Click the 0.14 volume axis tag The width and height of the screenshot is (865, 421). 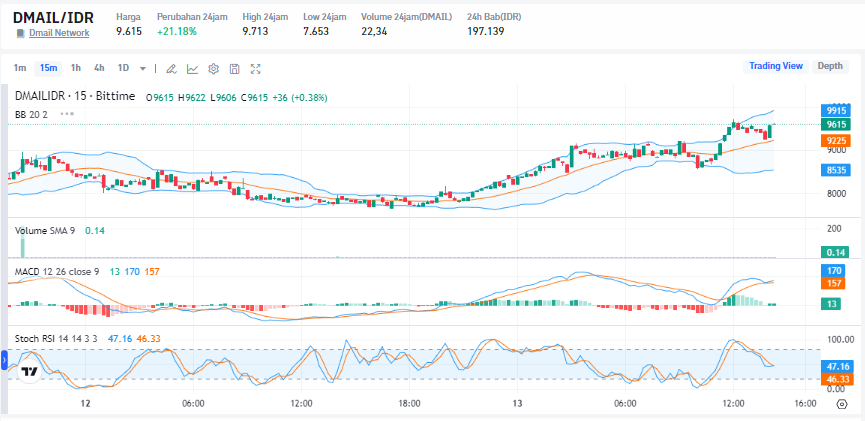(833, 253)
